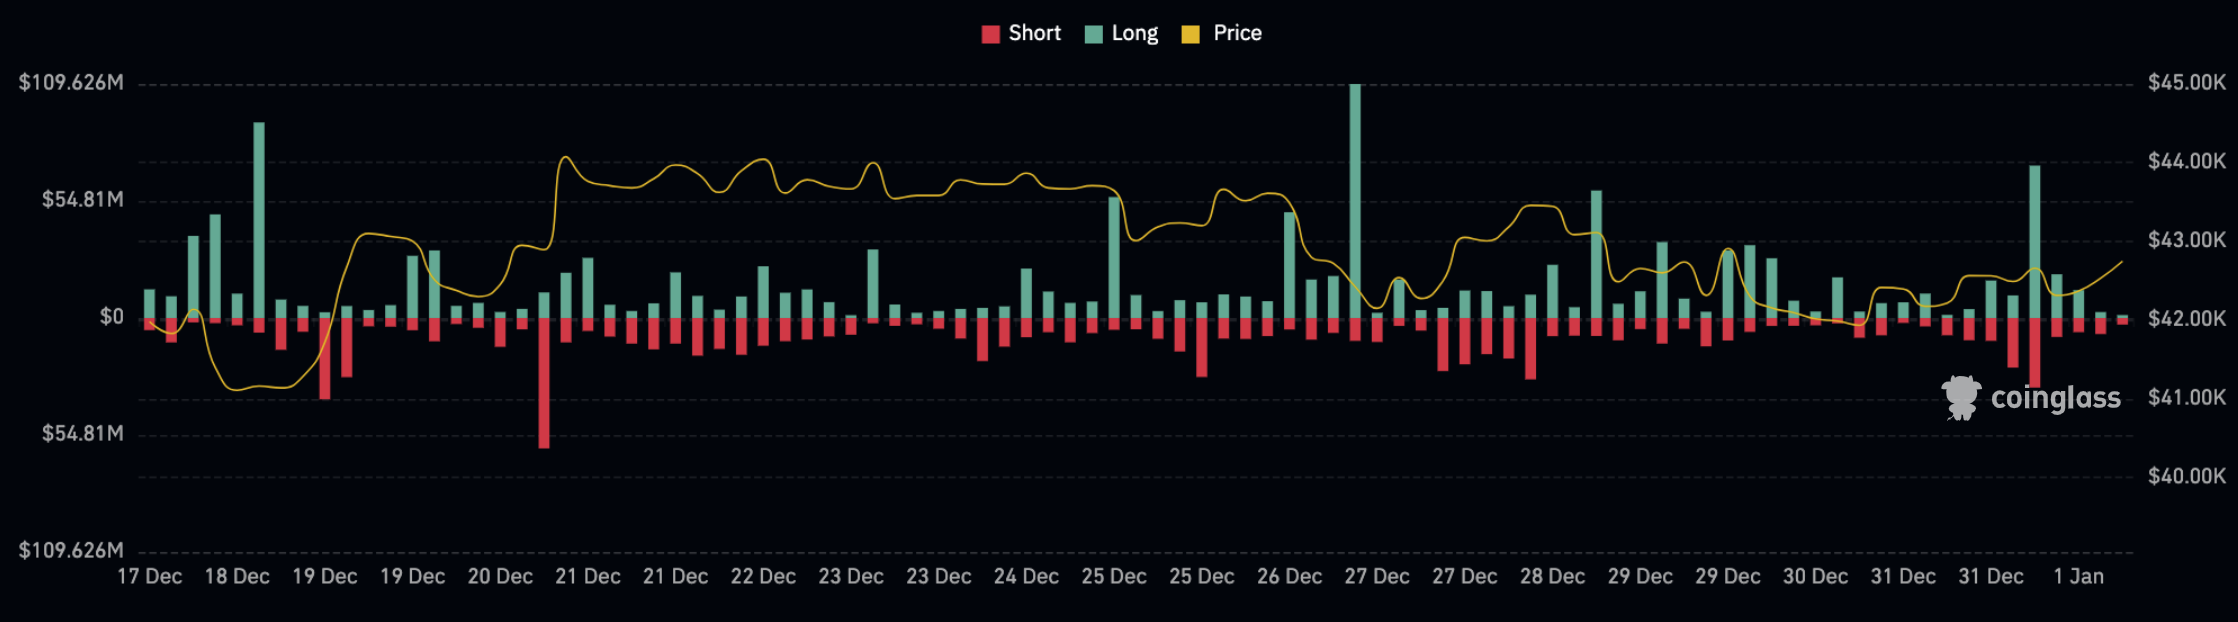Screen dimensions: 2238x622
Task: Click the "$54.81M" label below the $0 label
Action: pyautogui.click(x=83, y=434)
